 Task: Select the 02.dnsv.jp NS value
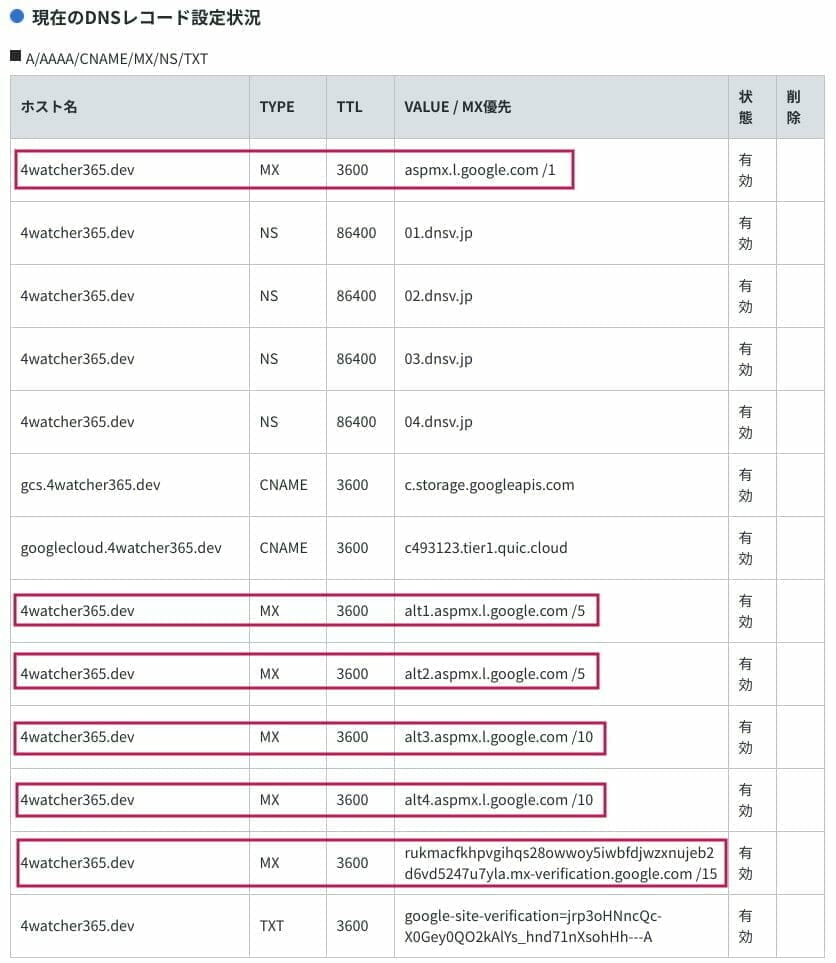point(439,296)
